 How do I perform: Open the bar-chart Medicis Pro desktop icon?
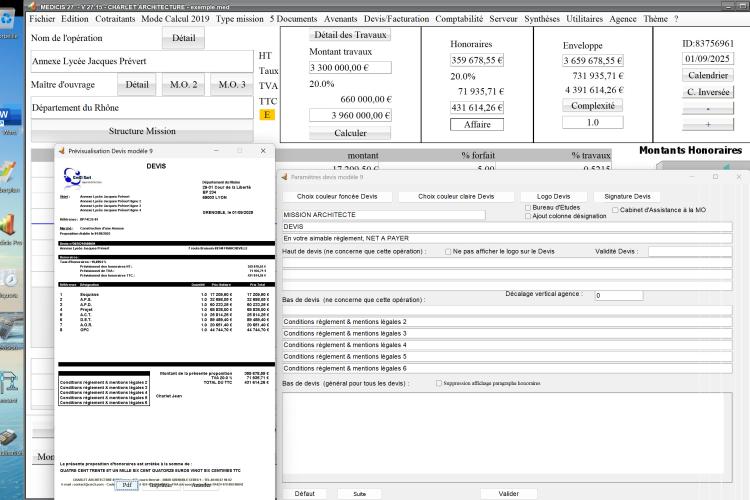[x=8, y=226]
